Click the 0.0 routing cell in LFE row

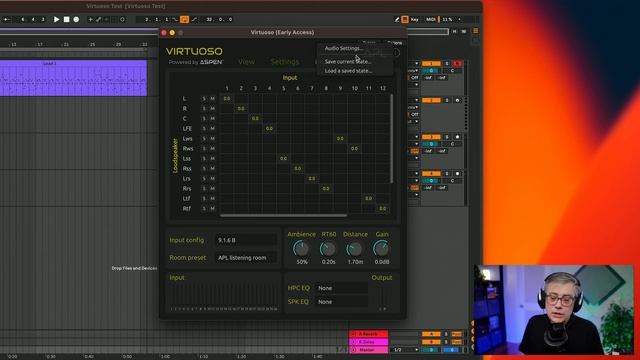pos(269,129)
